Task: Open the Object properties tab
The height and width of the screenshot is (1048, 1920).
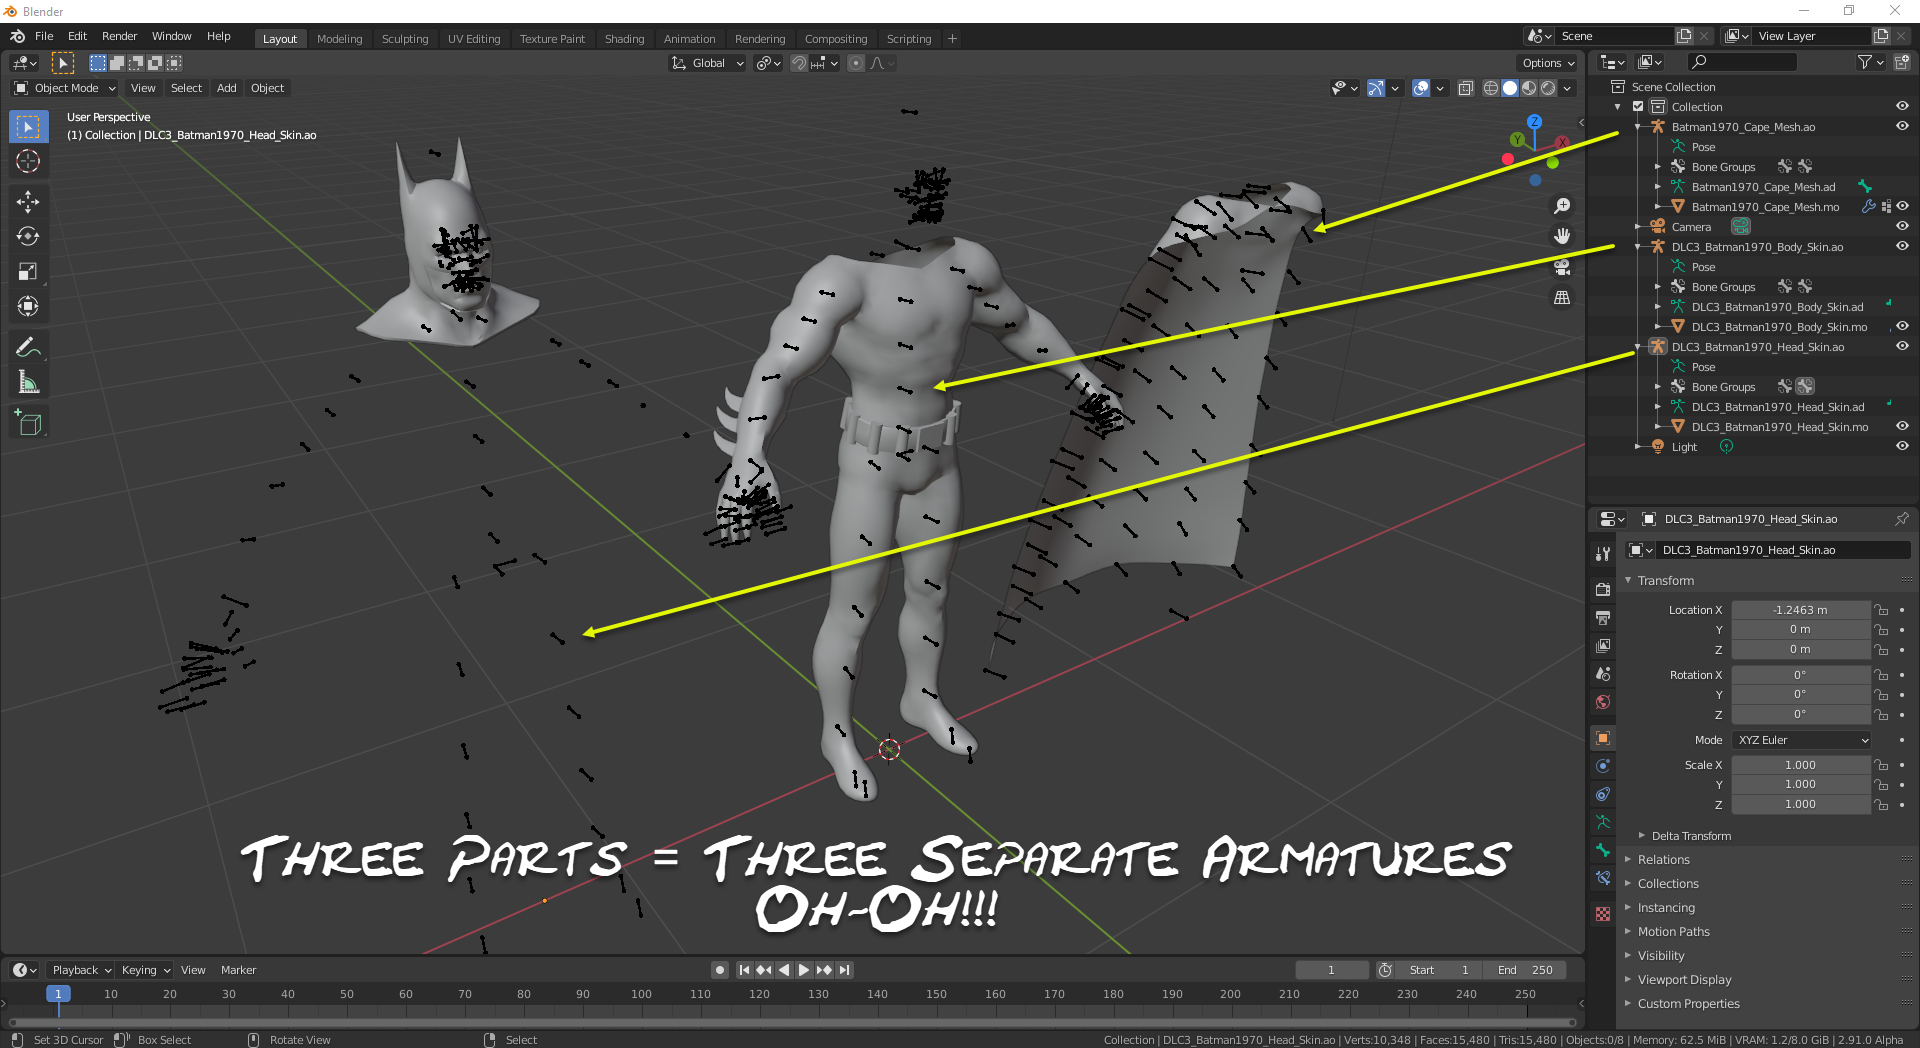Action: (x=1603, y=738)
